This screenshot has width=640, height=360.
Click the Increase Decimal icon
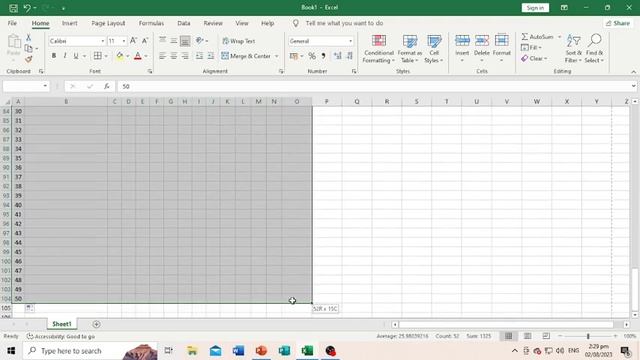[338, 56]
